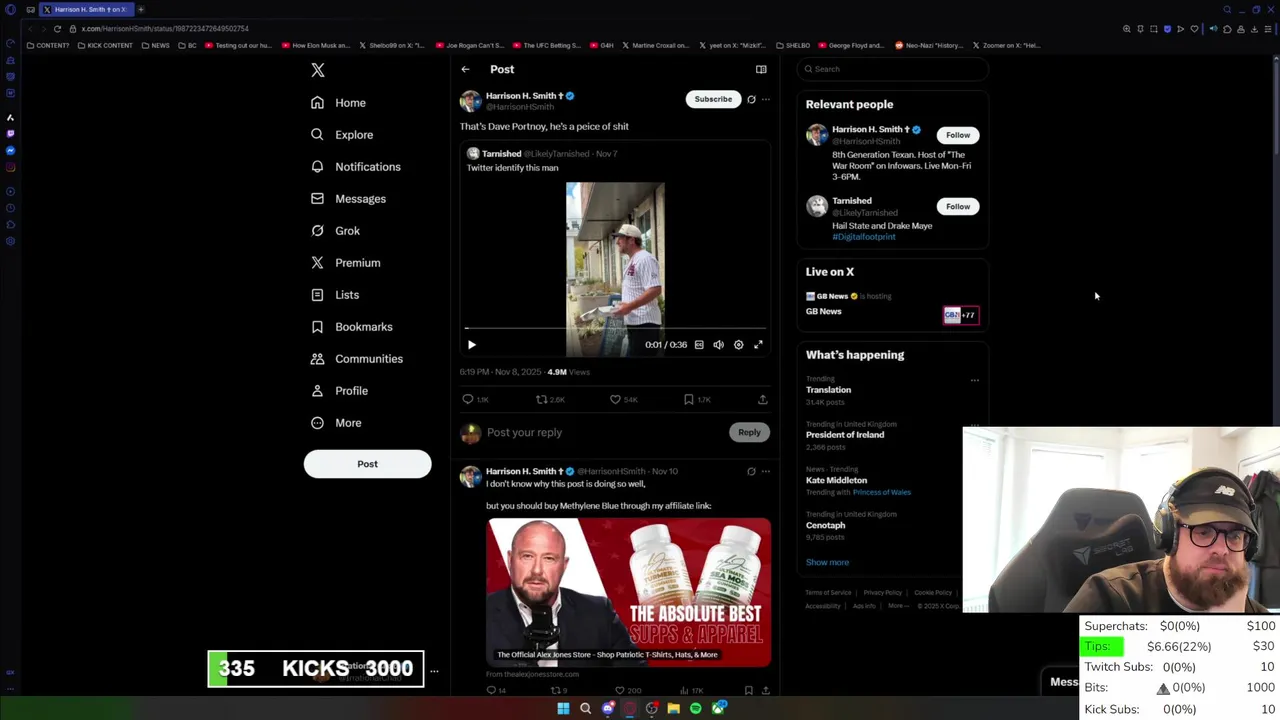Open new browser tab with plus

(141, 10)
